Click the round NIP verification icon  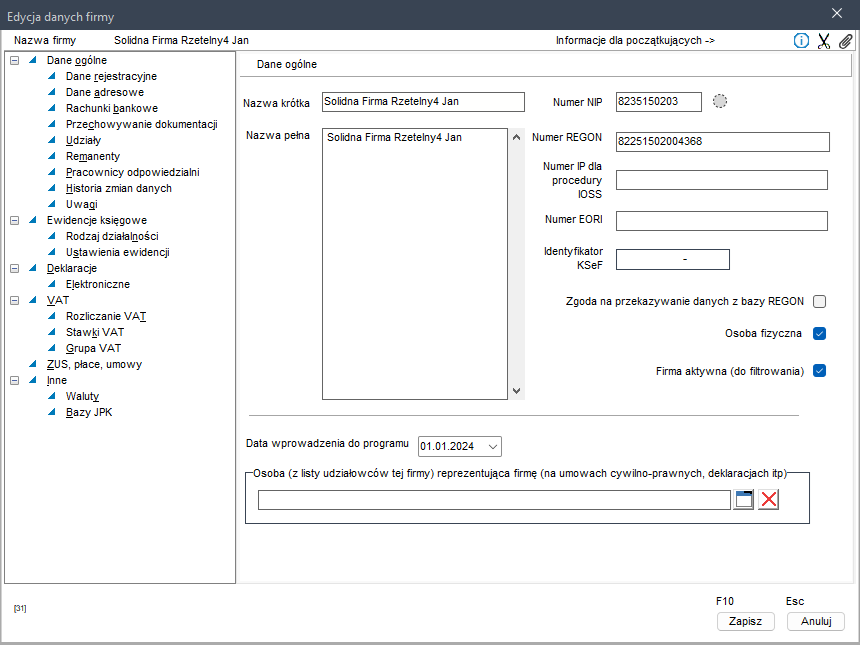pyautogui.click(x=720, y=101)
